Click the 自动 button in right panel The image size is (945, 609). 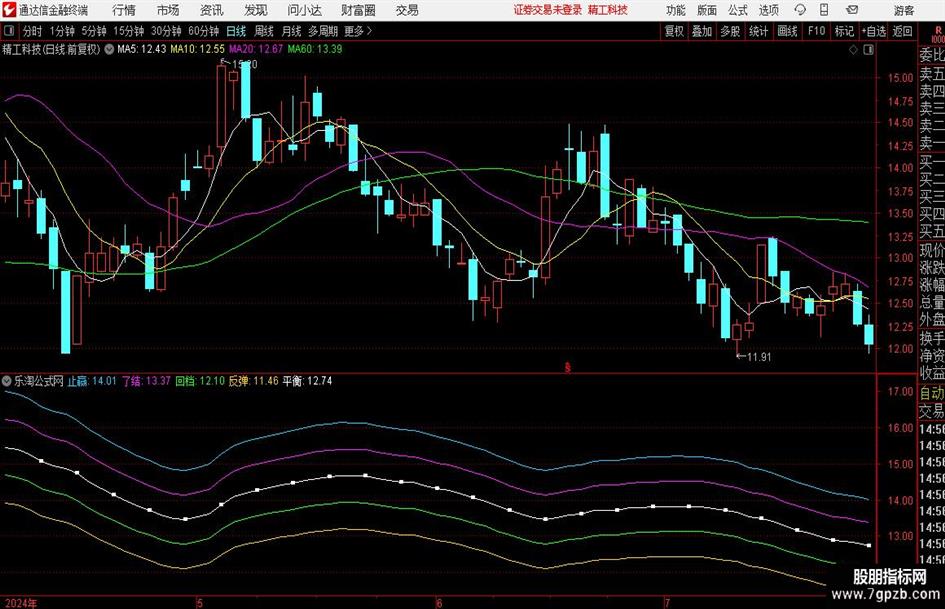(x=932, y=394)
